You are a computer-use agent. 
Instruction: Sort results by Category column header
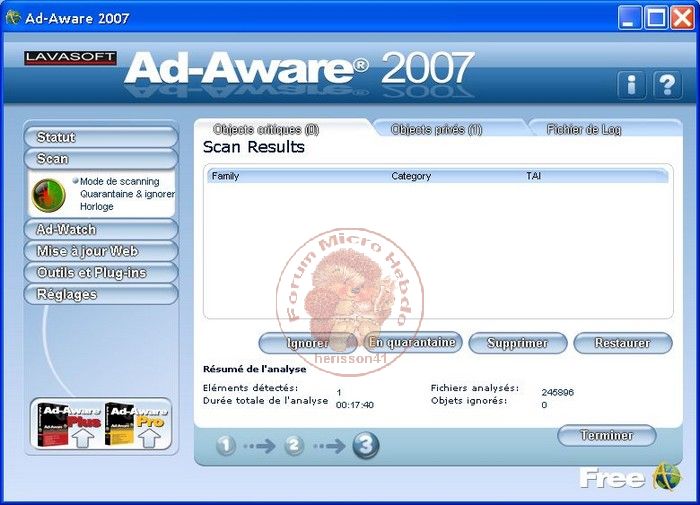[x=411, y=176]
